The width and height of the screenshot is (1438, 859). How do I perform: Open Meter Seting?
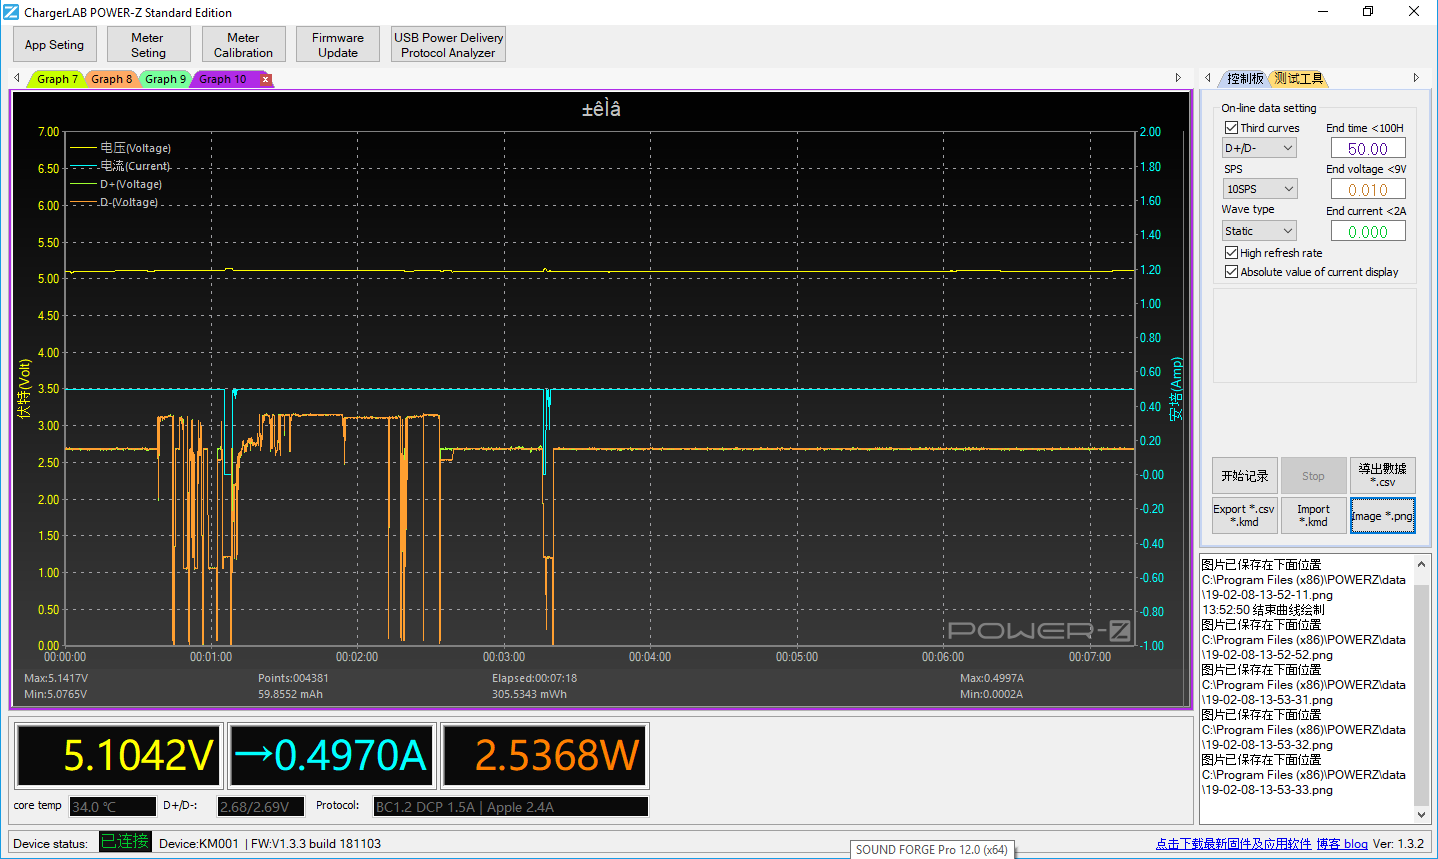tap(148, 45)
